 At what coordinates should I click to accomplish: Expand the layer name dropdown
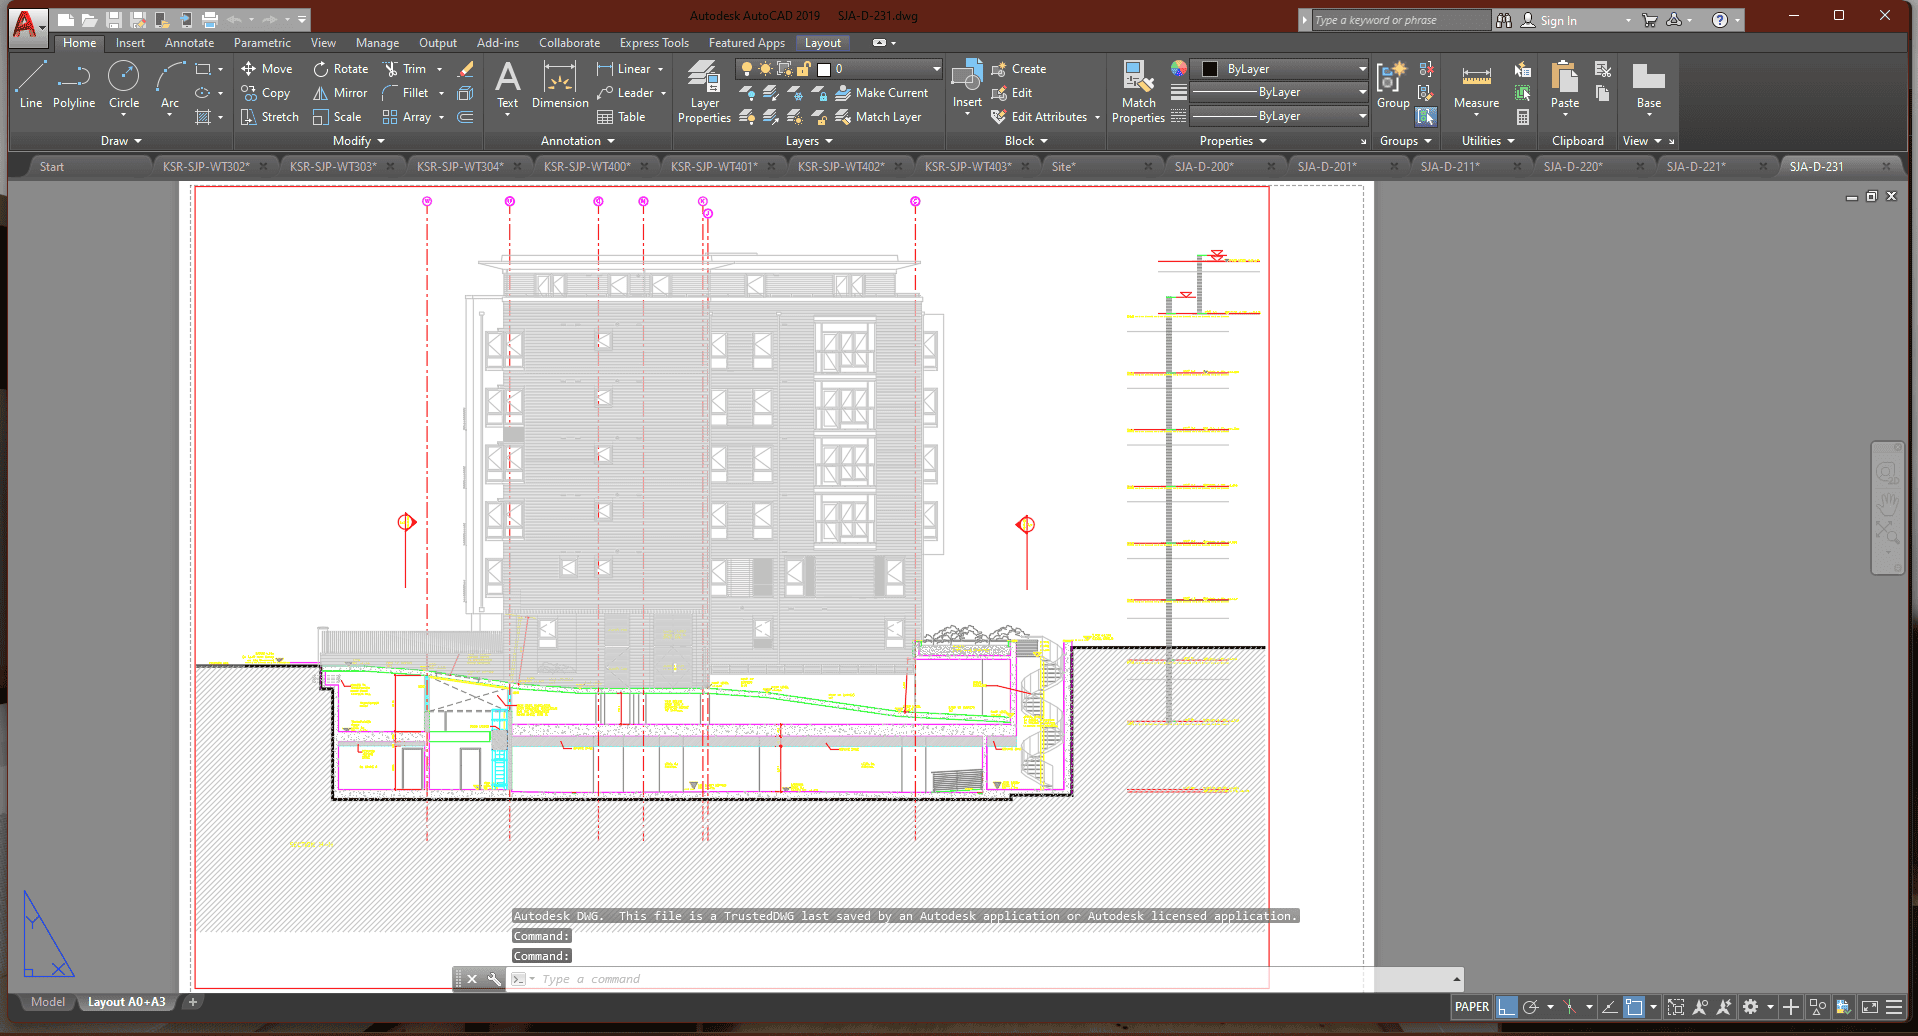click(x=936, y=69)
